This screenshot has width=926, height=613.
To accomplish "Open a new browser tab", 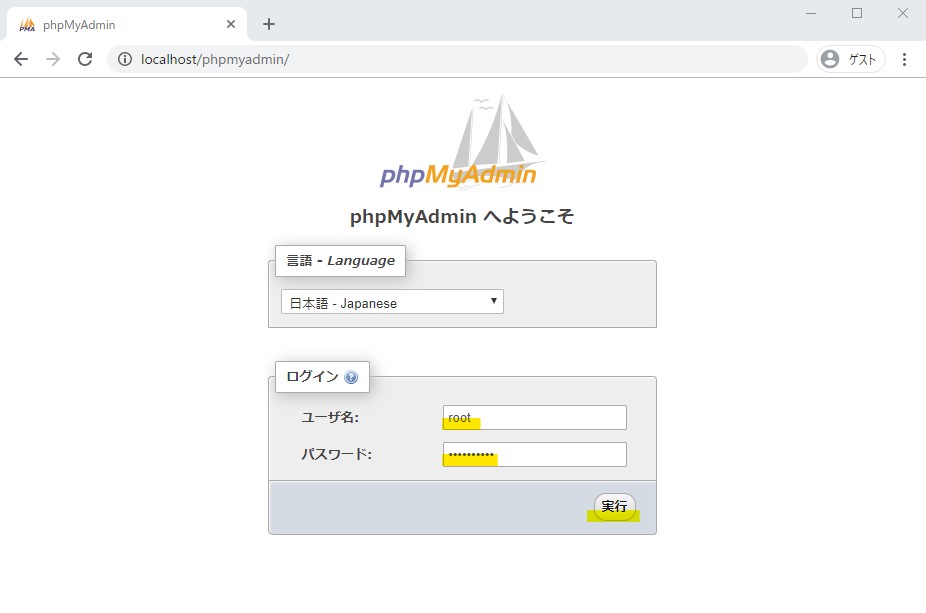I will (x=269, y=24).
